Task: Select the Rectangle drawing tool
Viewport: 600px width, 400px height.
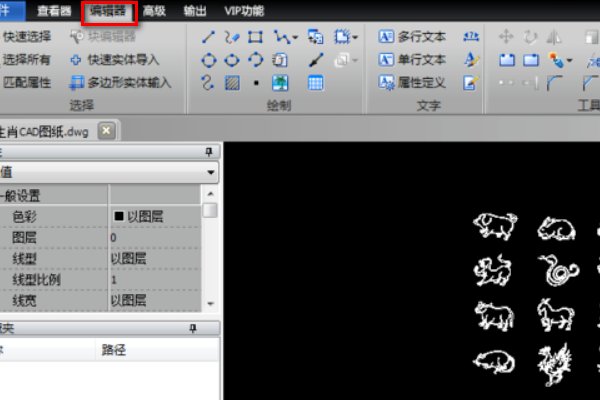Action: click(x=255, y=37)
